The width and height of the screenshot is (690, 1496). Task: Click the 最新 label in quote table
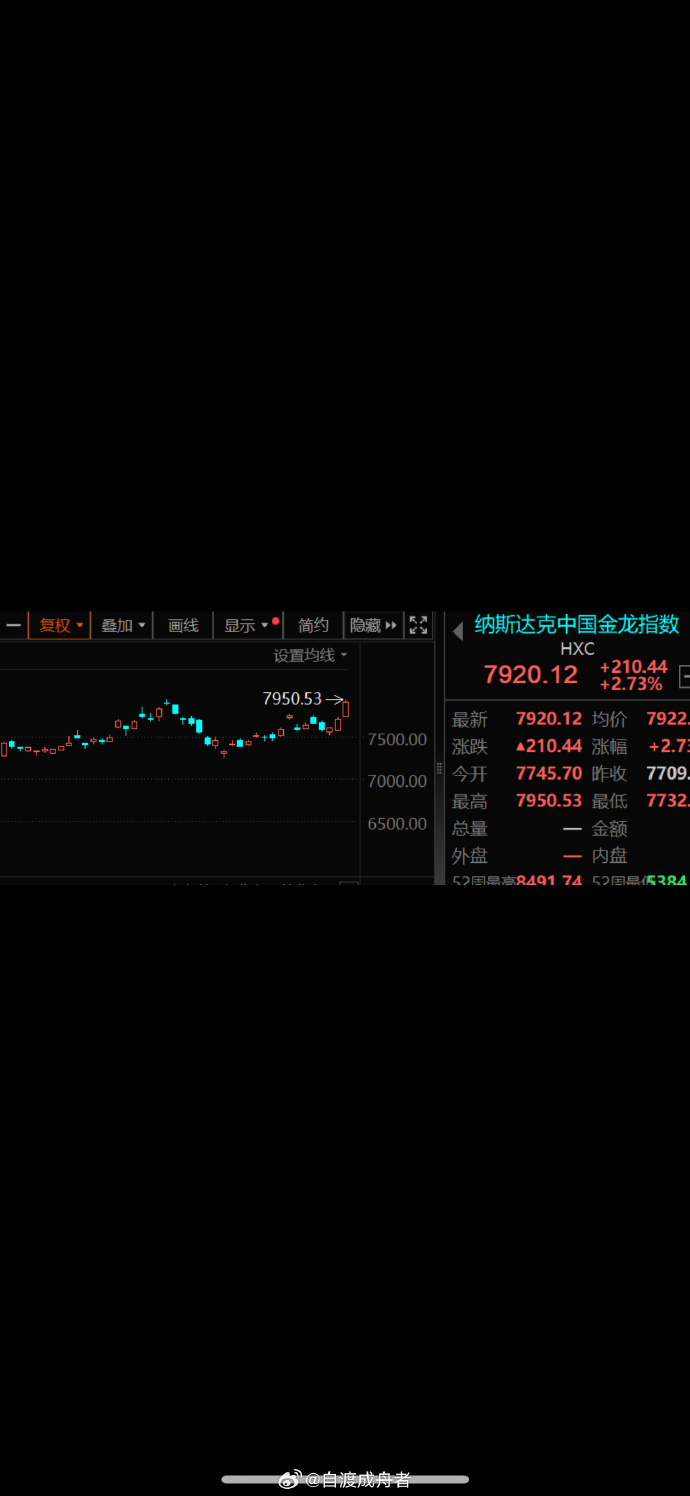(x=470, y=719)
